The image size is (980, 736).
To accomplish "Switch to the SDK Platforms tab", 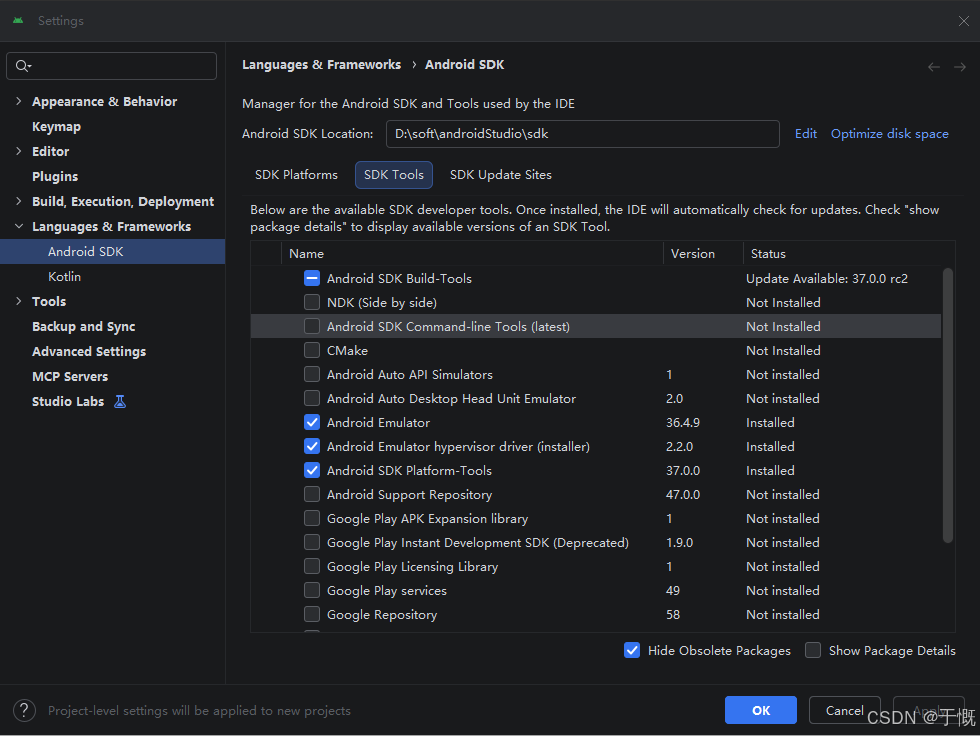I will coord(296,175).
